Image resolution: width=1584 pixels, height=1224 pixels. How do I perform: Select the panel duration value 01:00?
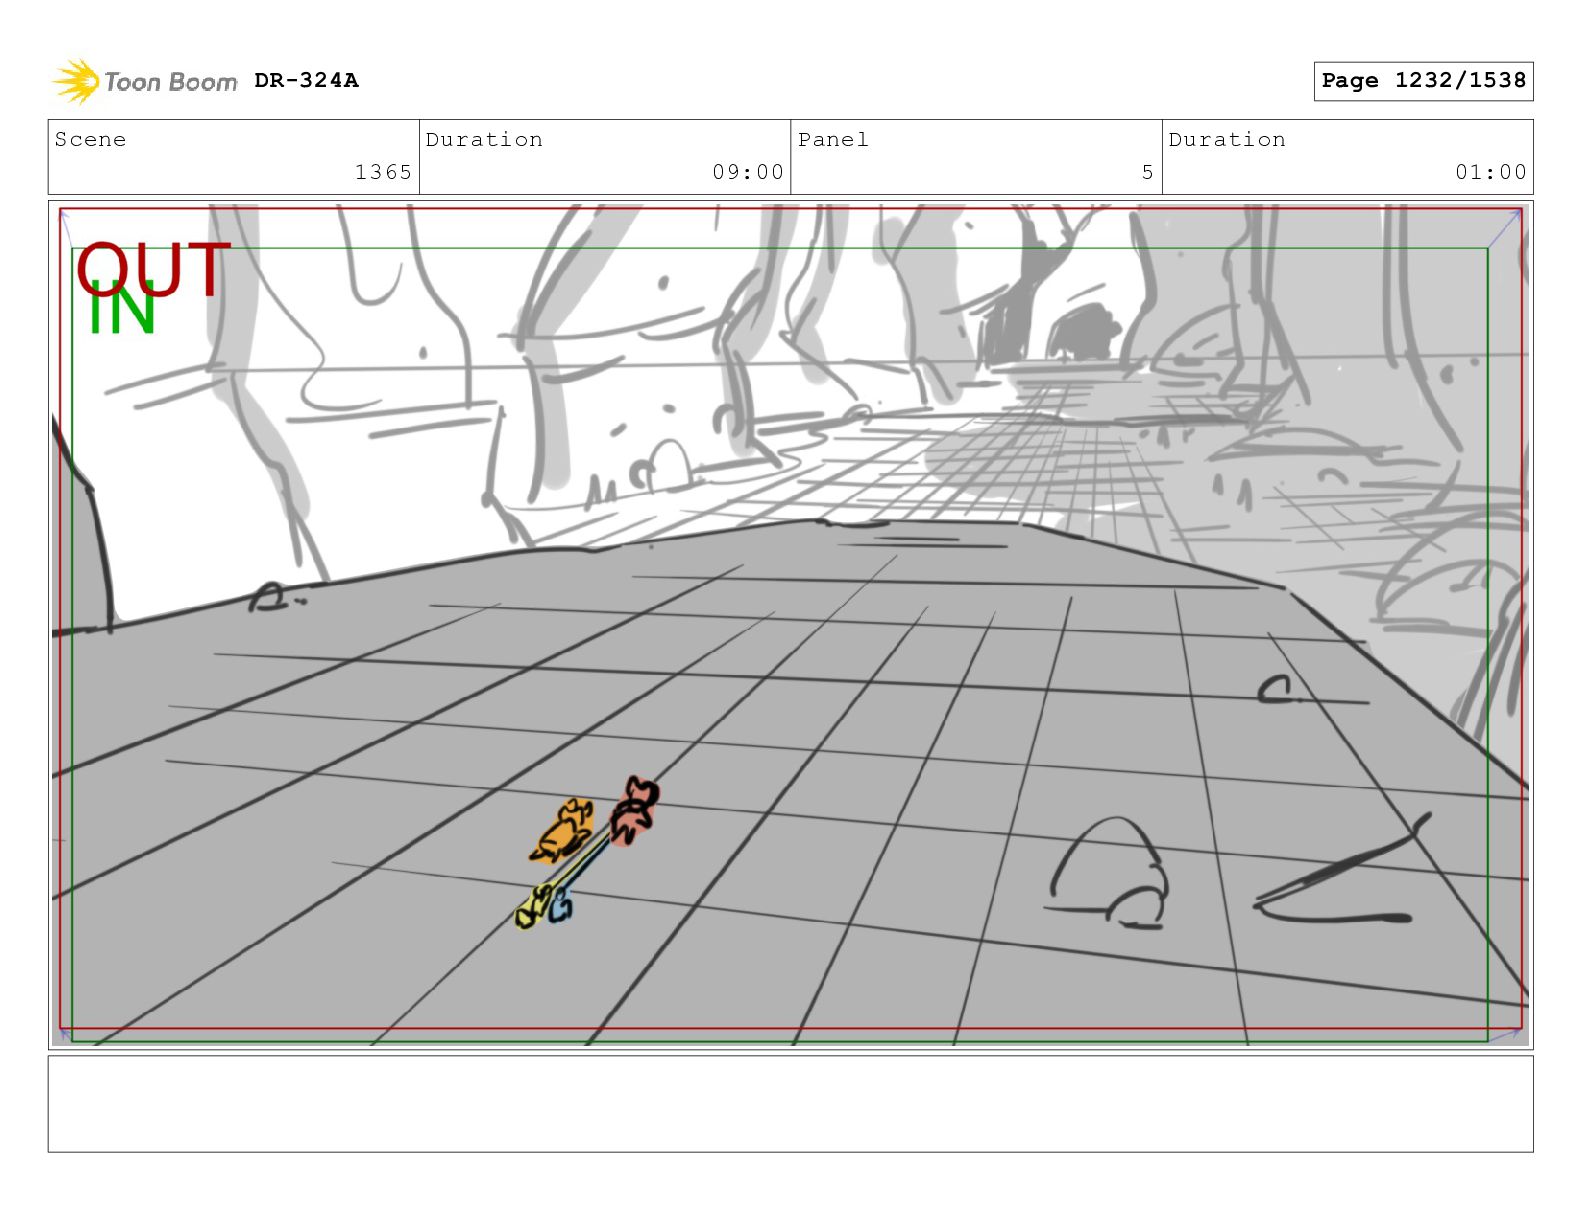pyautogui.click(x=1491, y=172)
